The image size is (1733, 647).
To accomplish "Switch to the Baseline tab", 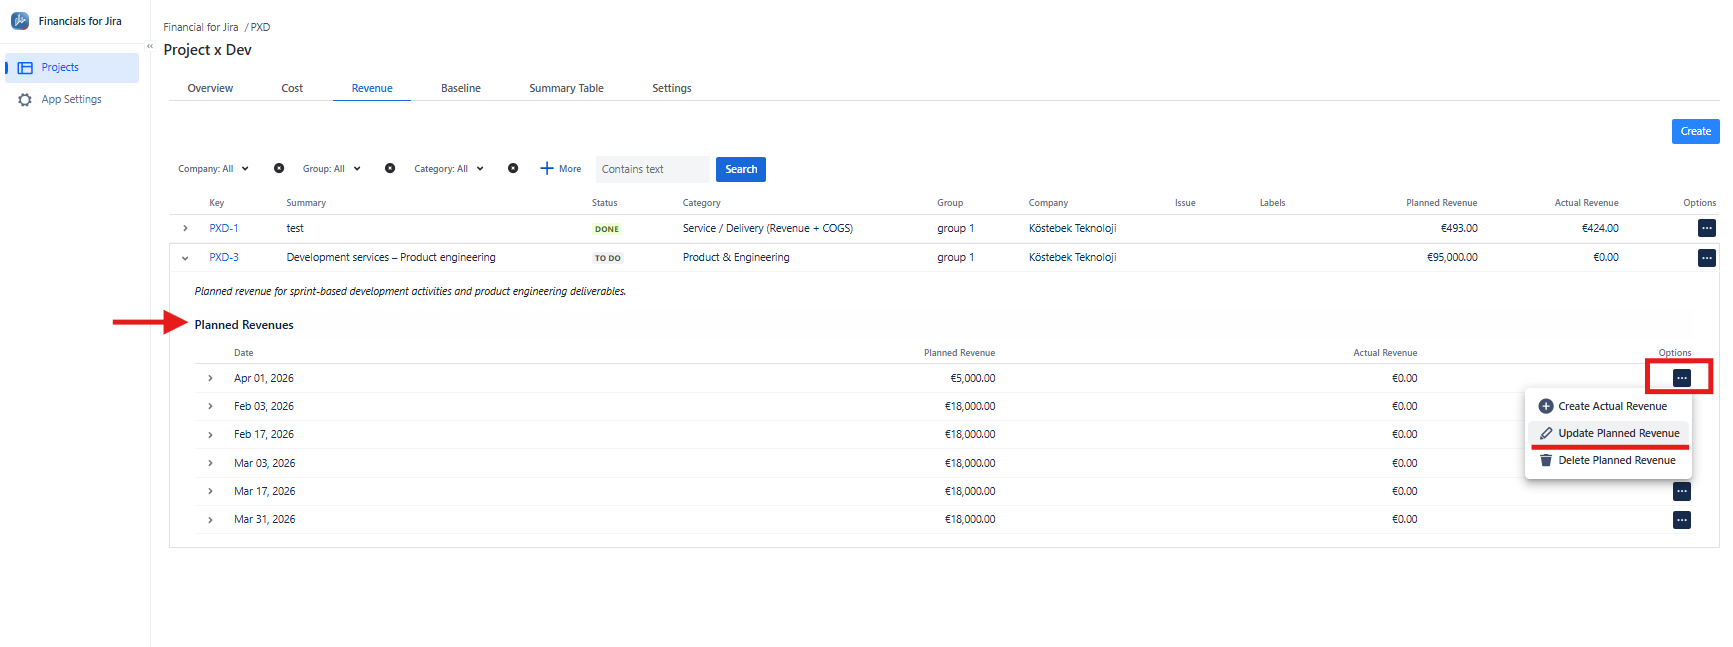I will pyautogui.click(x=461, y=88).
